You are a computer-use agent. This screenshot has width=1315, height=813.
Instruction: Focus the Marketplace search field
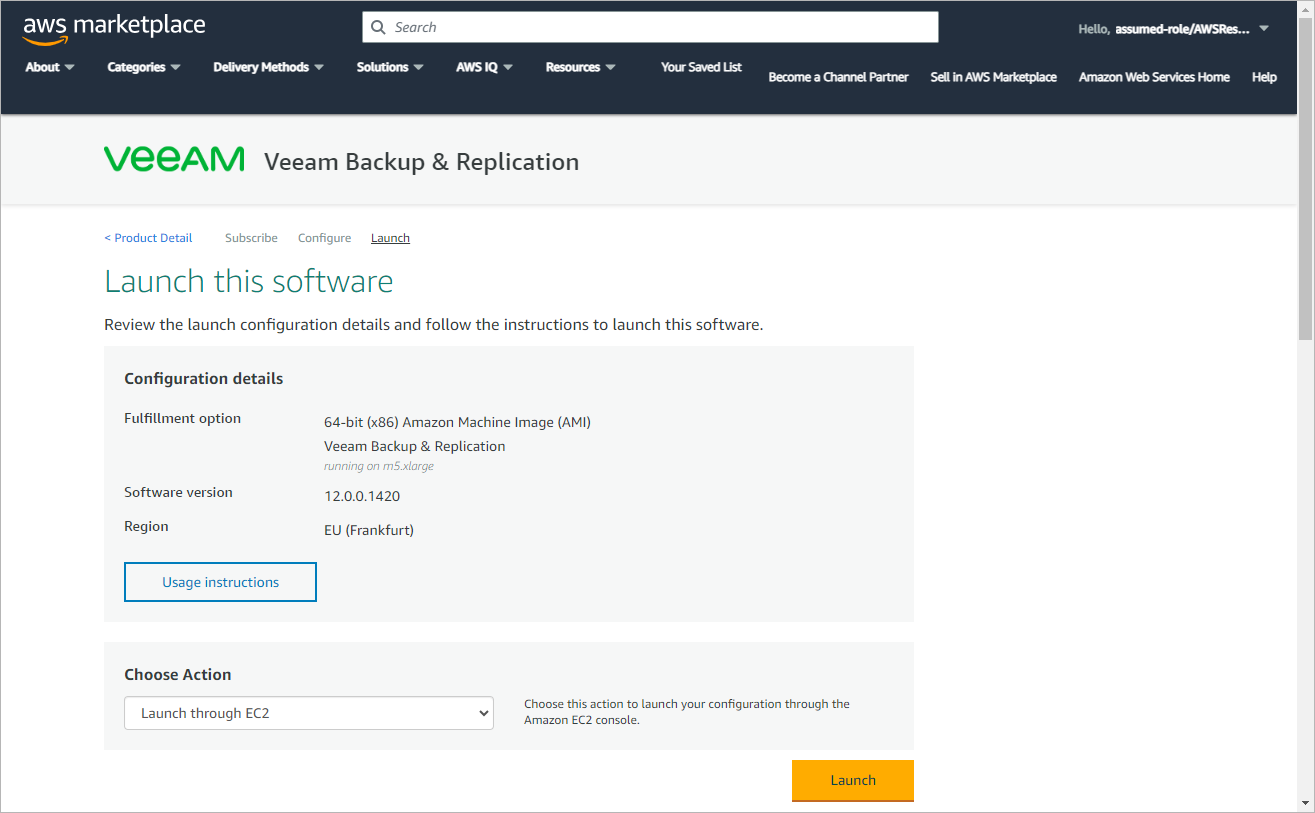[650, 27]
